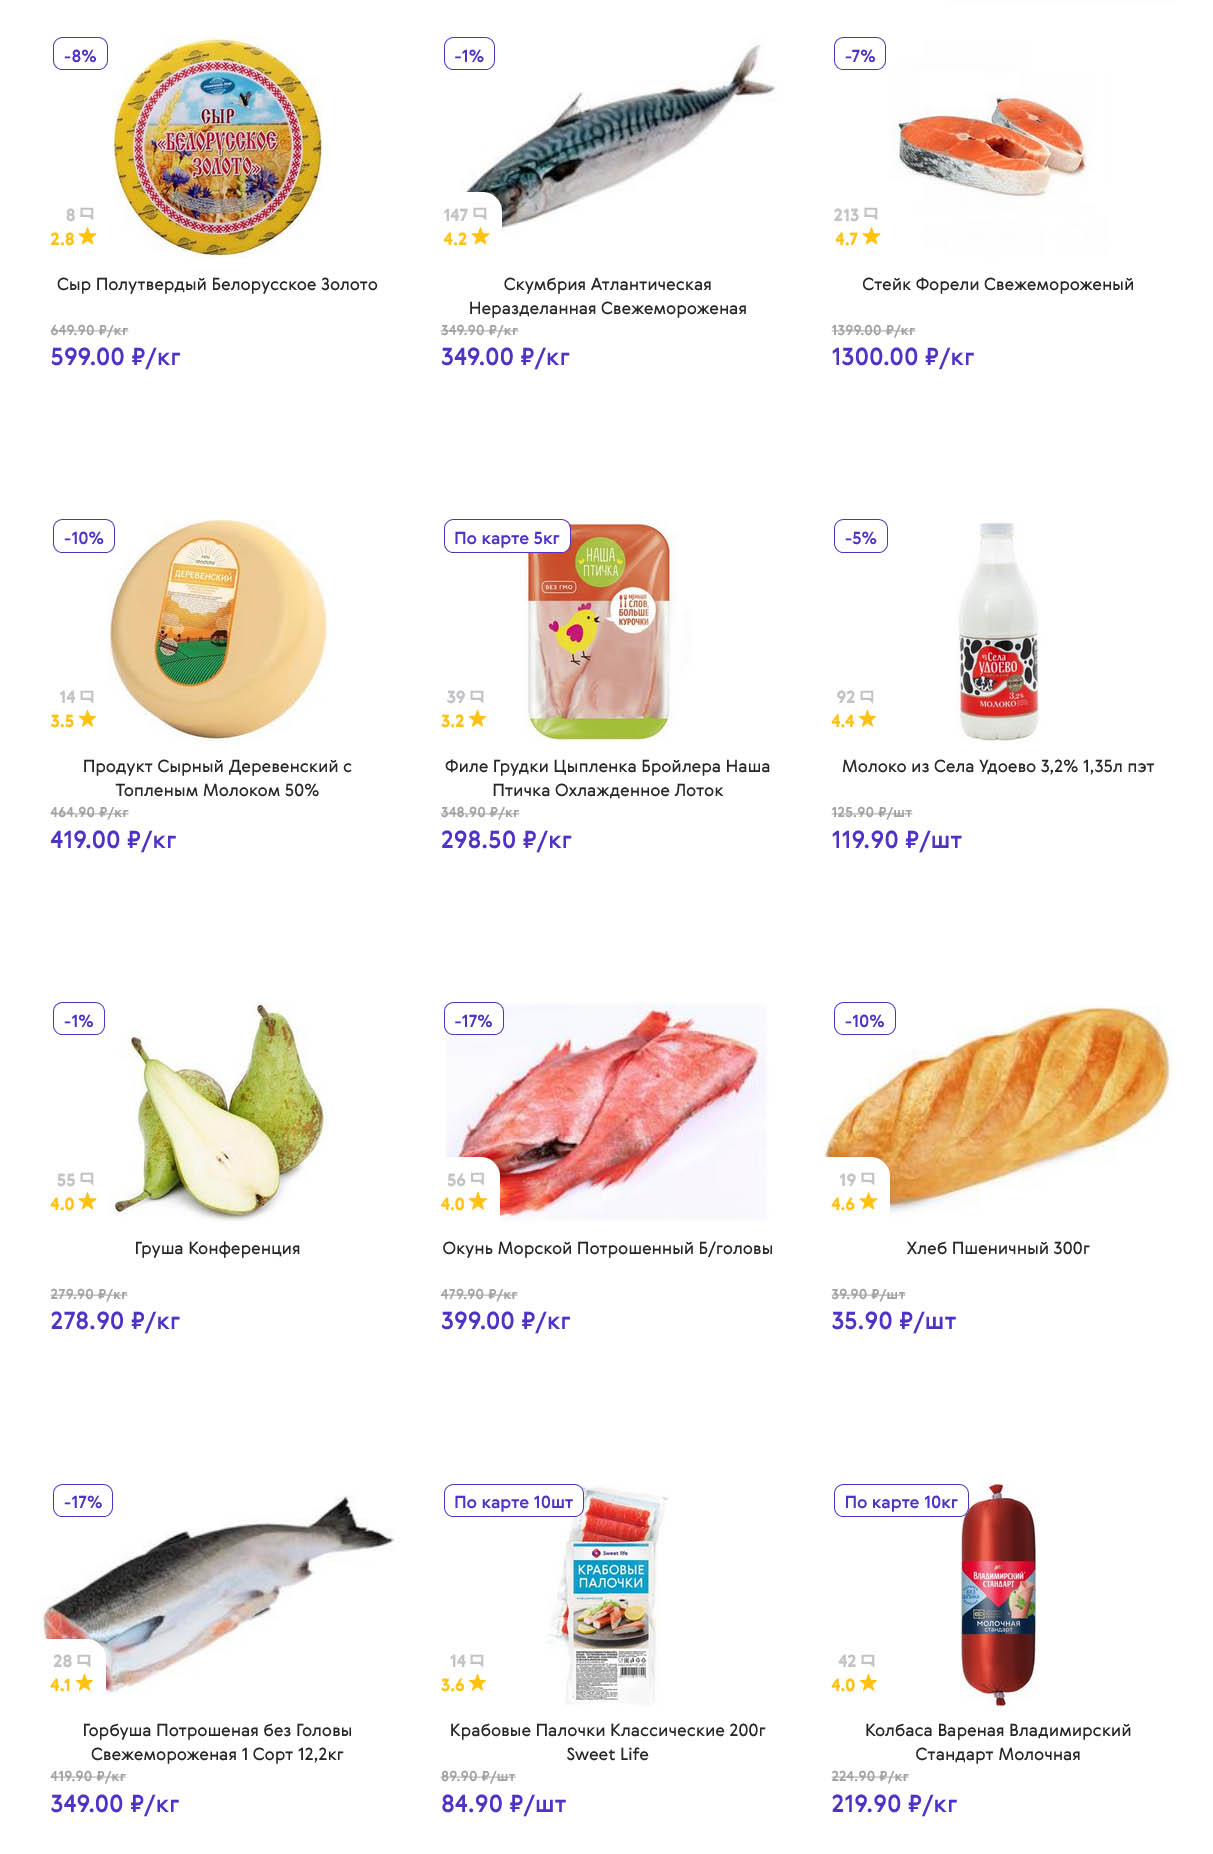Image resolution: width=1213 pixels, height=1854 pixels.
Task: Click the reviews comment icon on Колбаса Вареная
Action: (x=868, y=1661)
